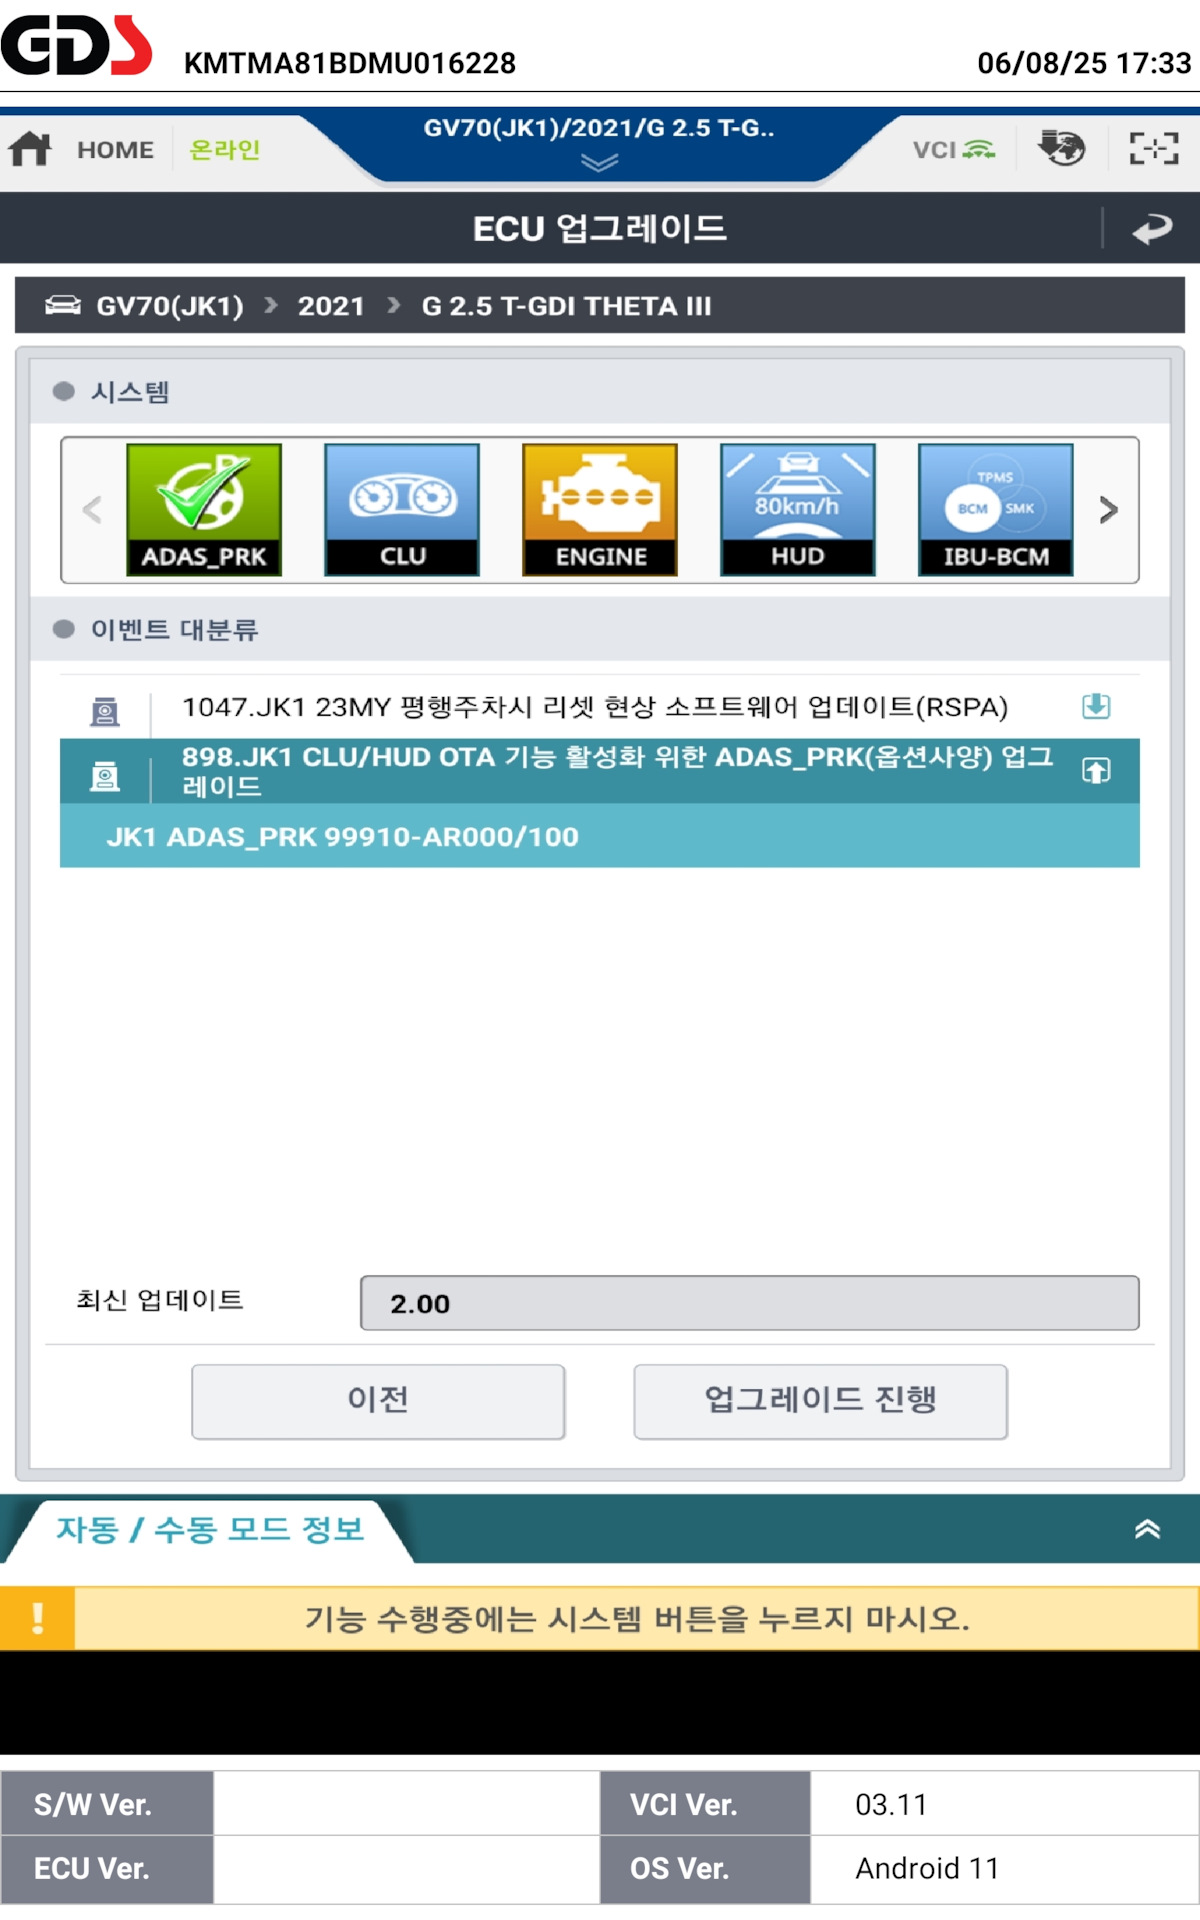The width and height of the screenshot is (1200, 1920).
Task: Select GV70(JK1) breadcrumb item
Action: [170, 306]
